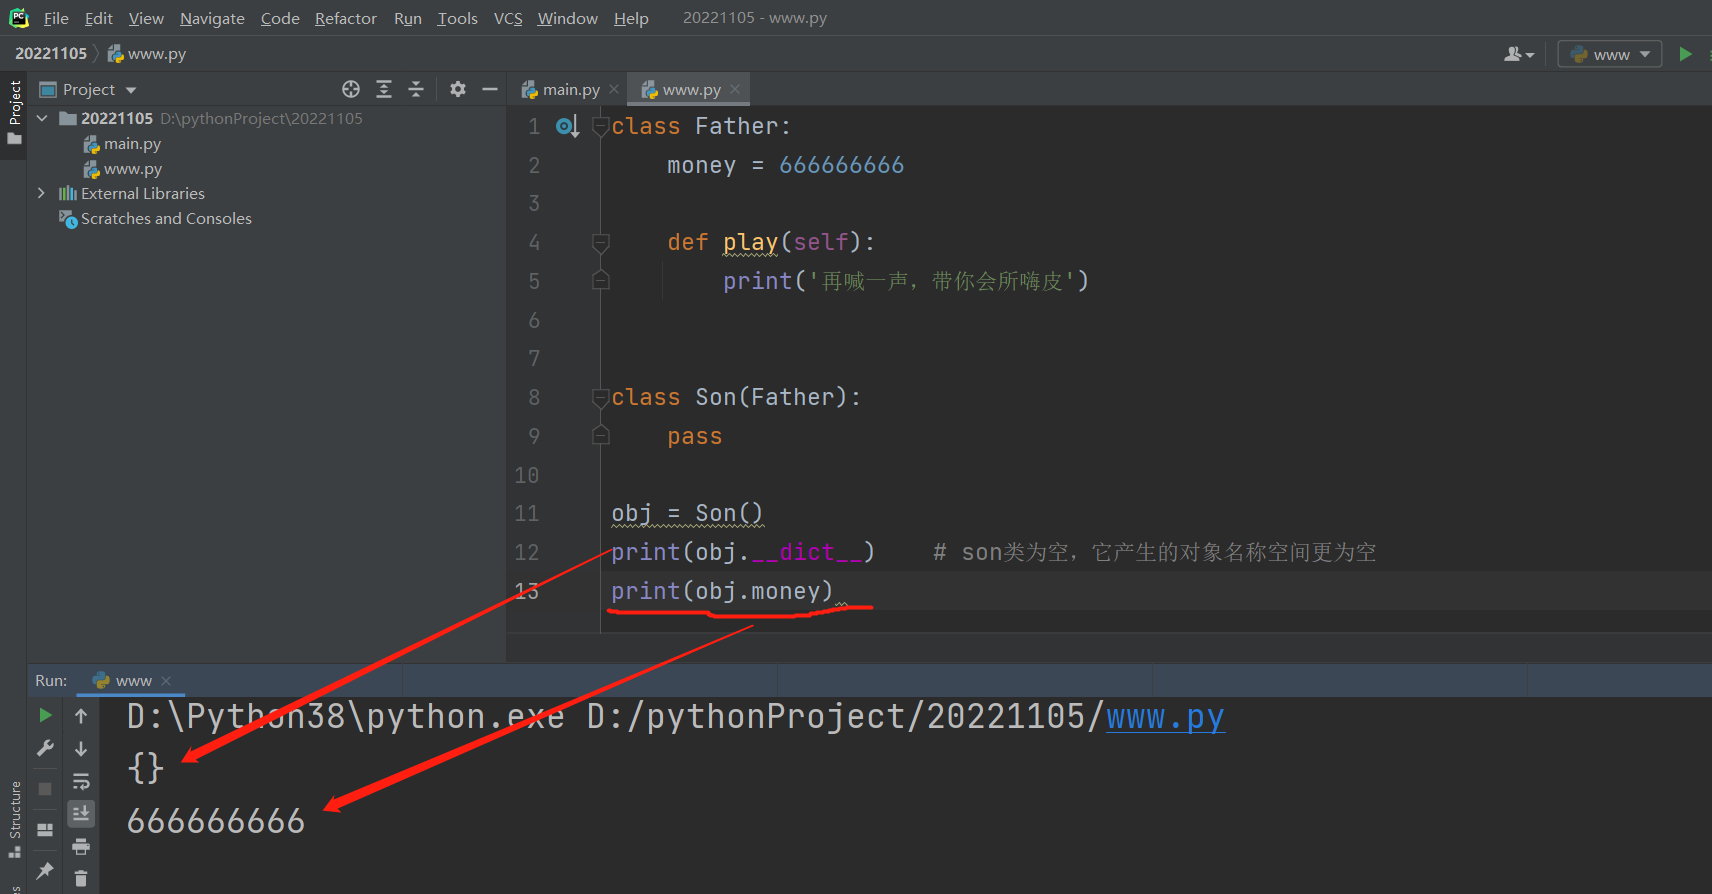The image size is (1712, 894).
Task: Open the Refactor menu
Action: [345, 18]
